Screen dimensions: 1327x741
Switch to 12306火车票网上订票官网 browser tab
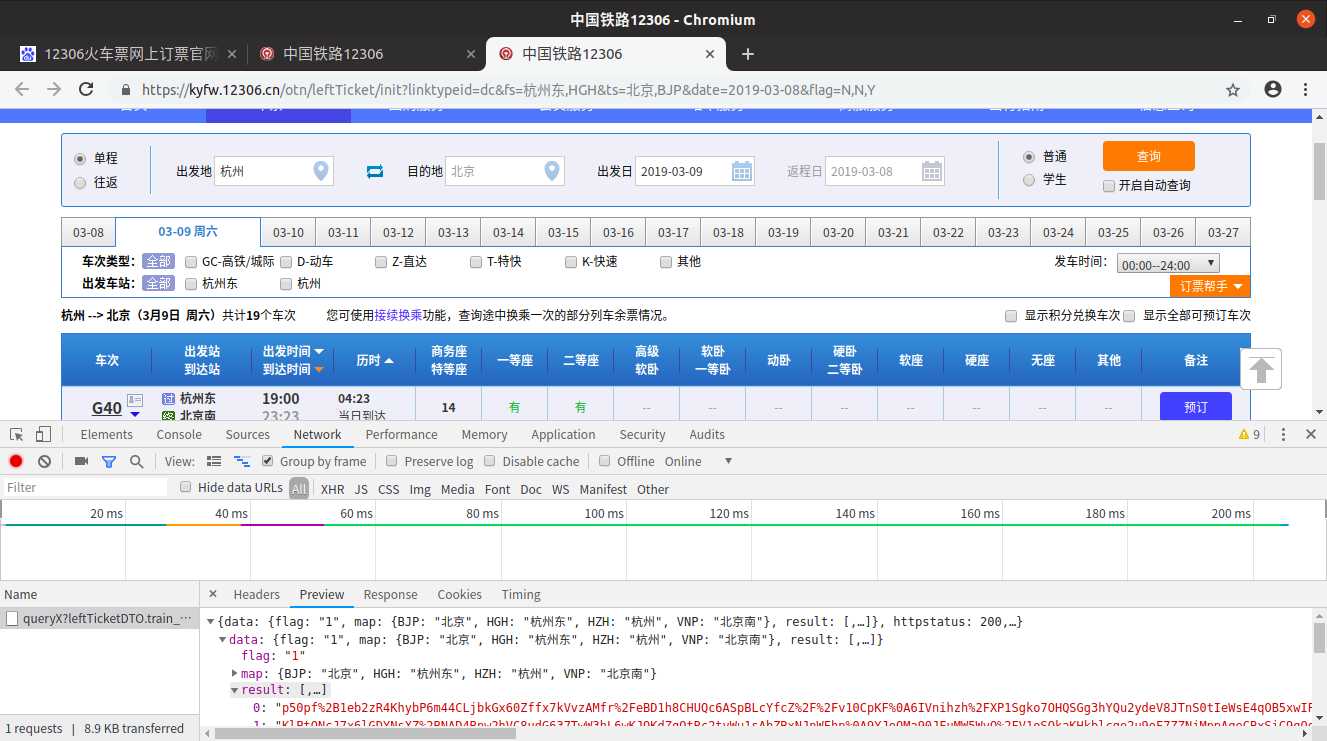click(128, 54)
